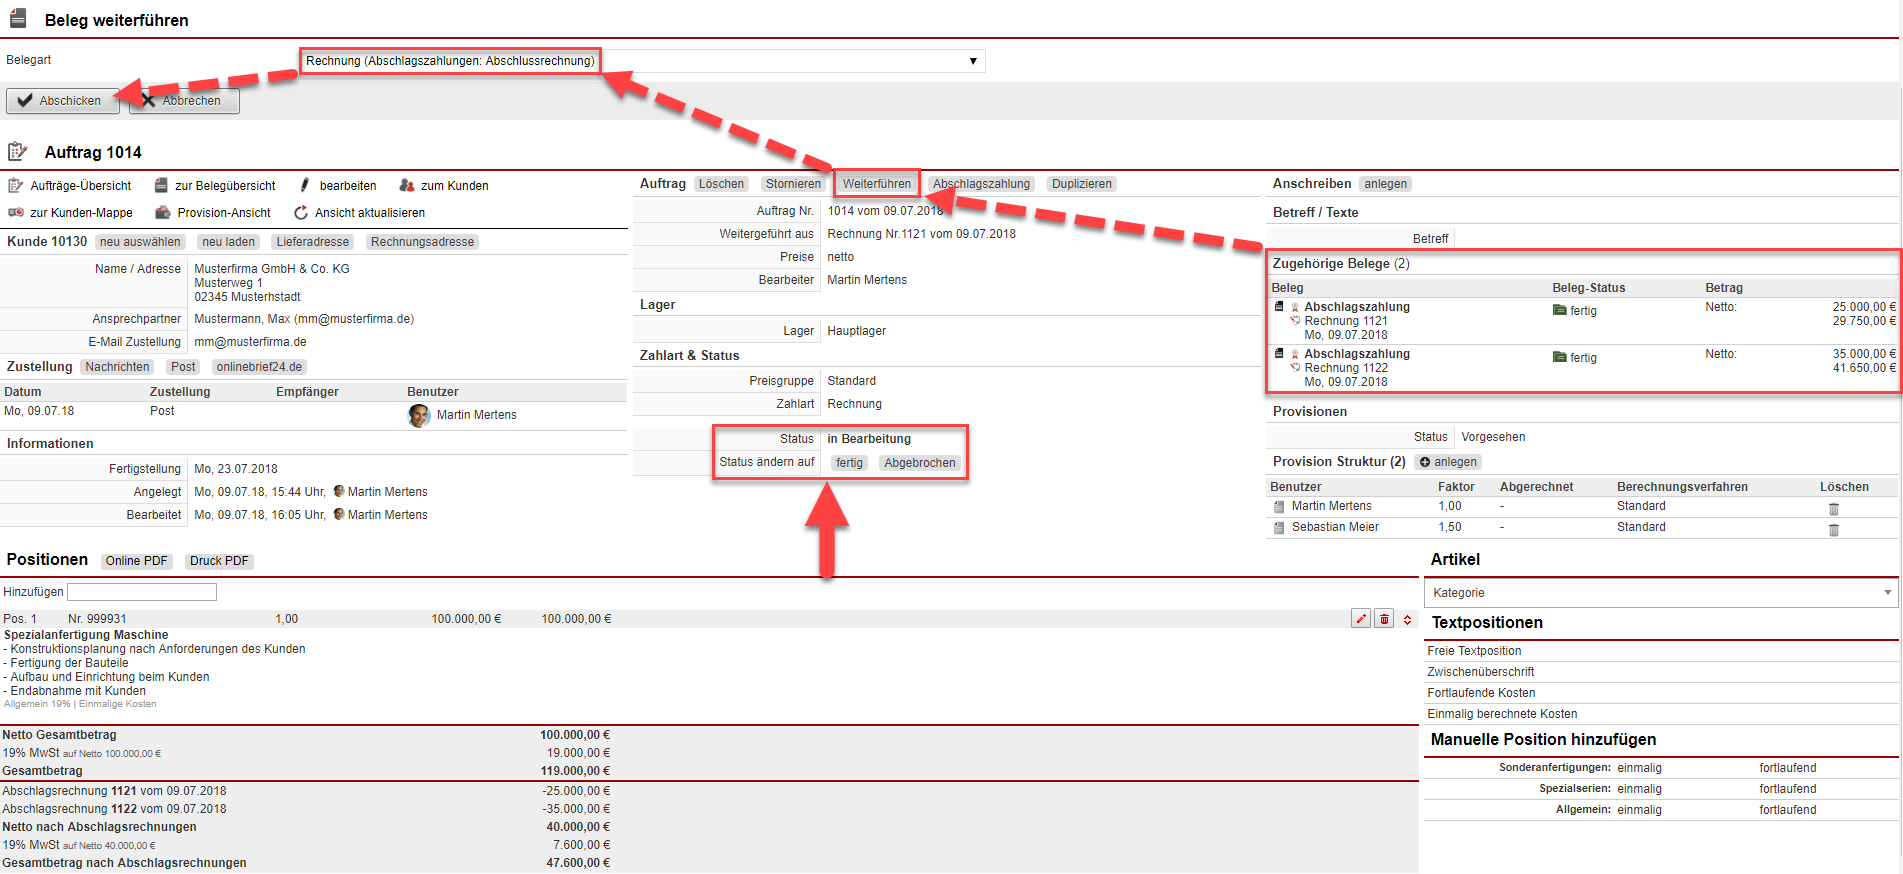Viewport: 1903px width, 874px height.
Task: Click the bearbeiten pencil icon
Action: click(x=304, y=185)
